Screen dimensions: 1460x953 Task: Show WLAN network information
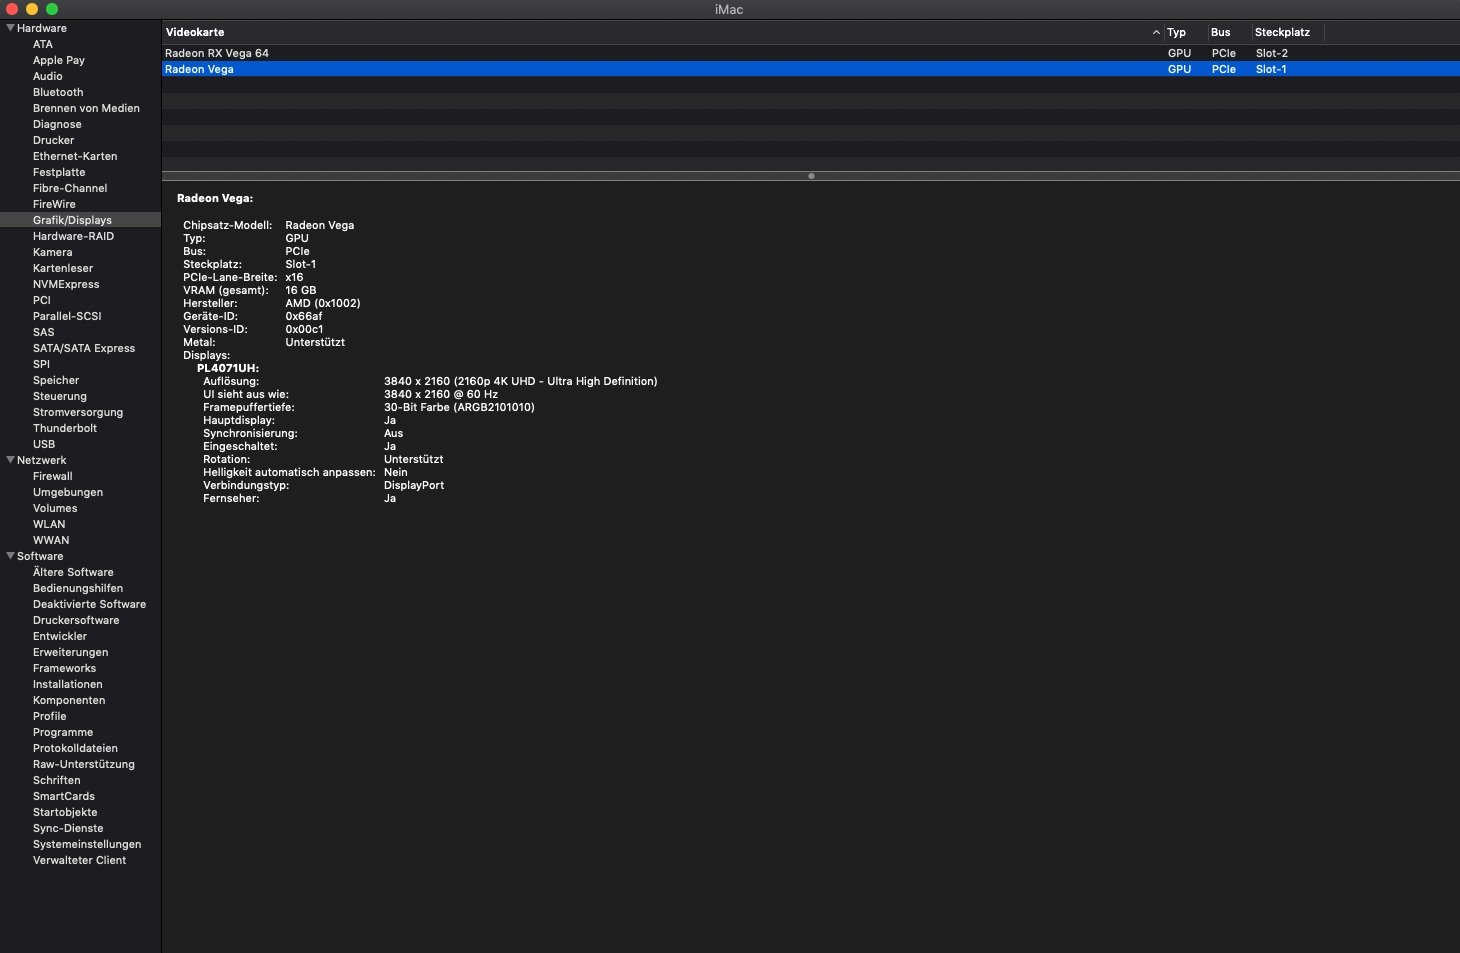[x=49, y=524]
